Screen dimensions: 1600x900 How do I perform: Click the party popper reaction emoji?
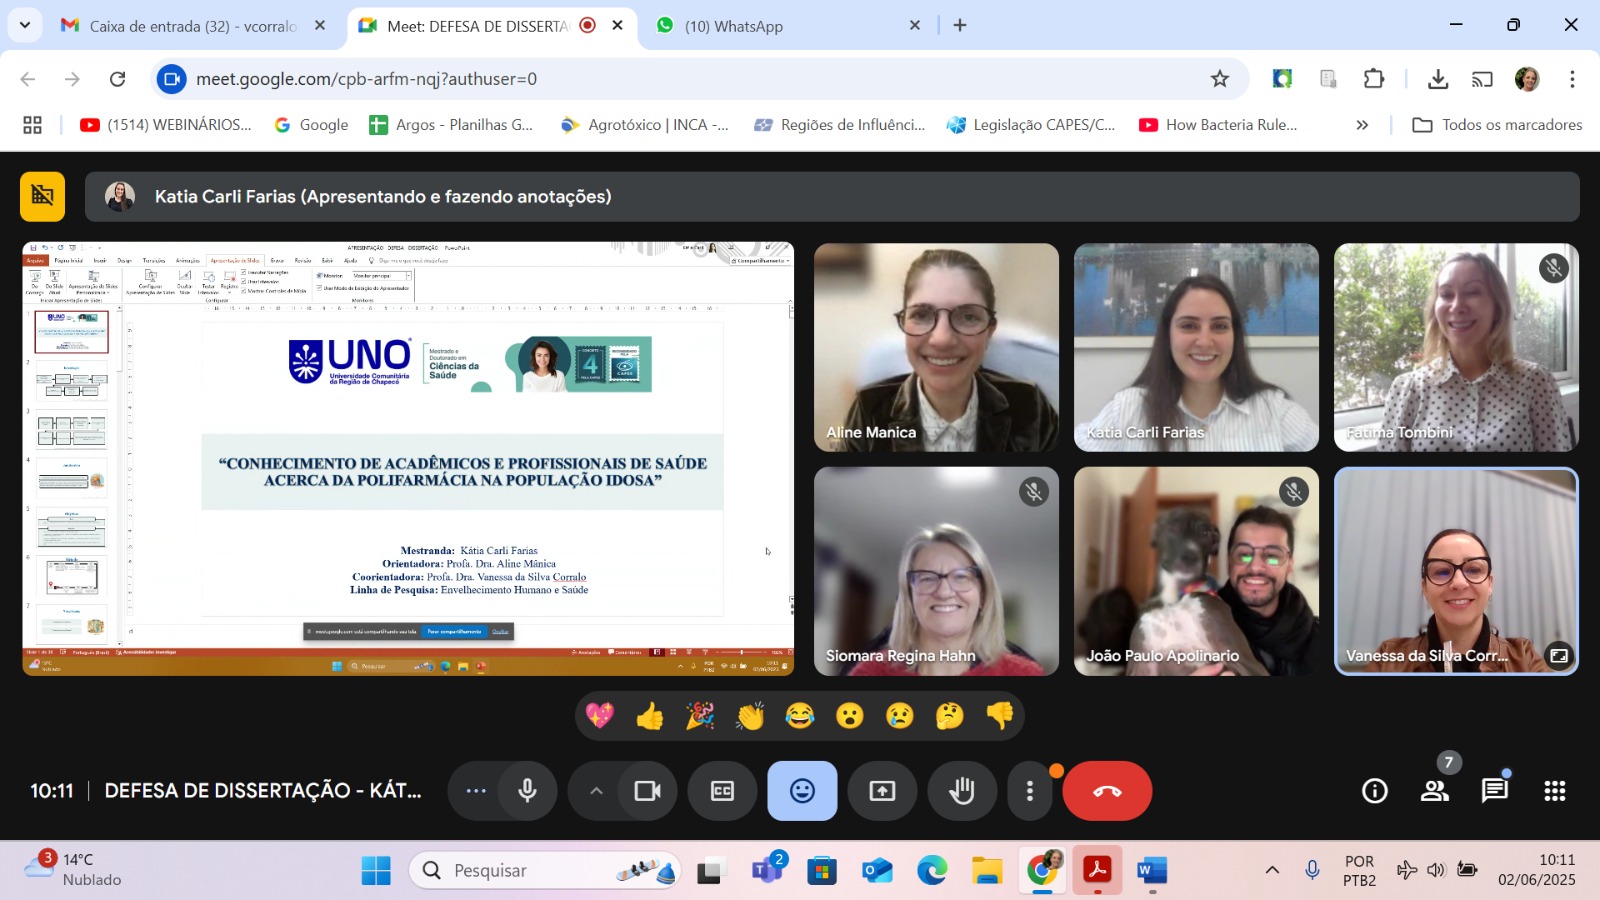[x=700, y=716]
